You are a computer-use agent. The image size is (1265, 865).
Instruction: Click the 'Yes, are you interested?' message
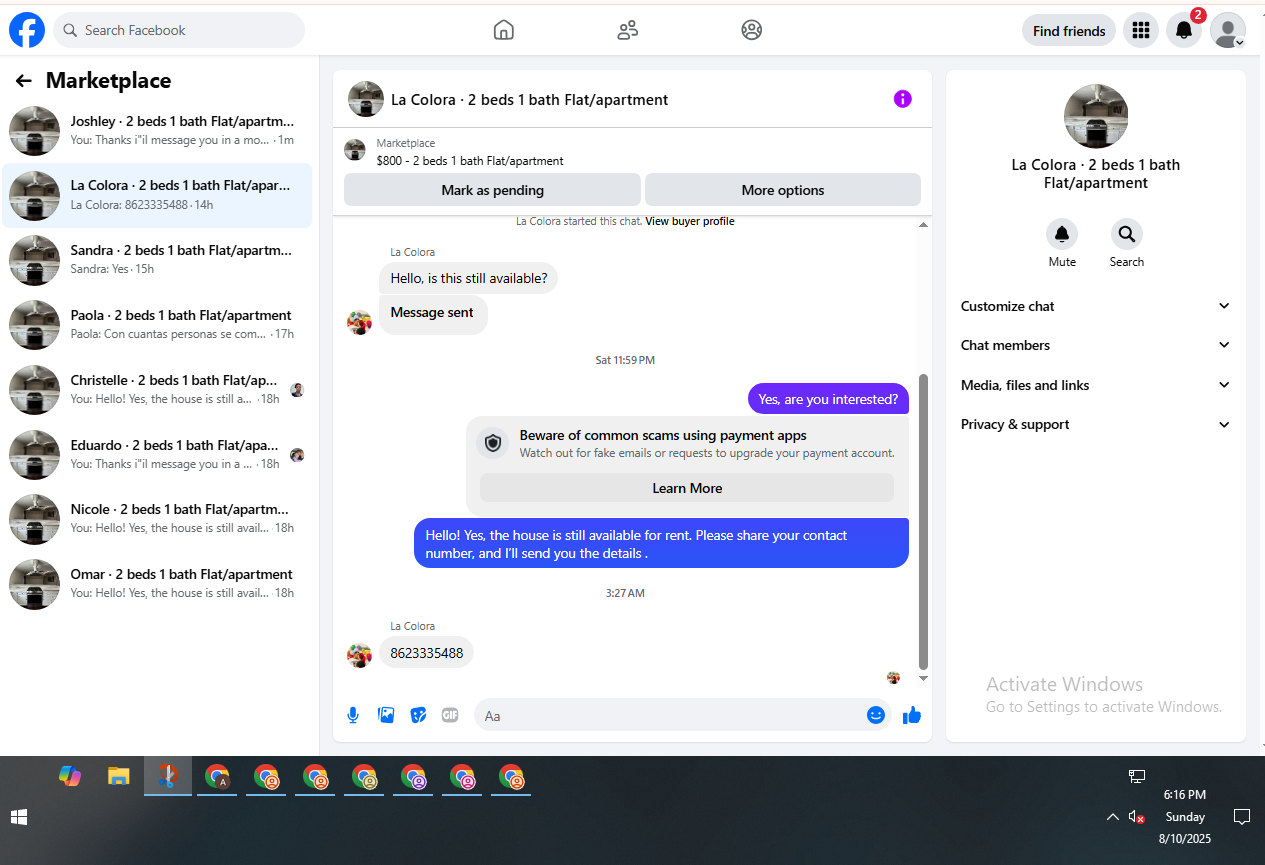click(x=828, y=399)
